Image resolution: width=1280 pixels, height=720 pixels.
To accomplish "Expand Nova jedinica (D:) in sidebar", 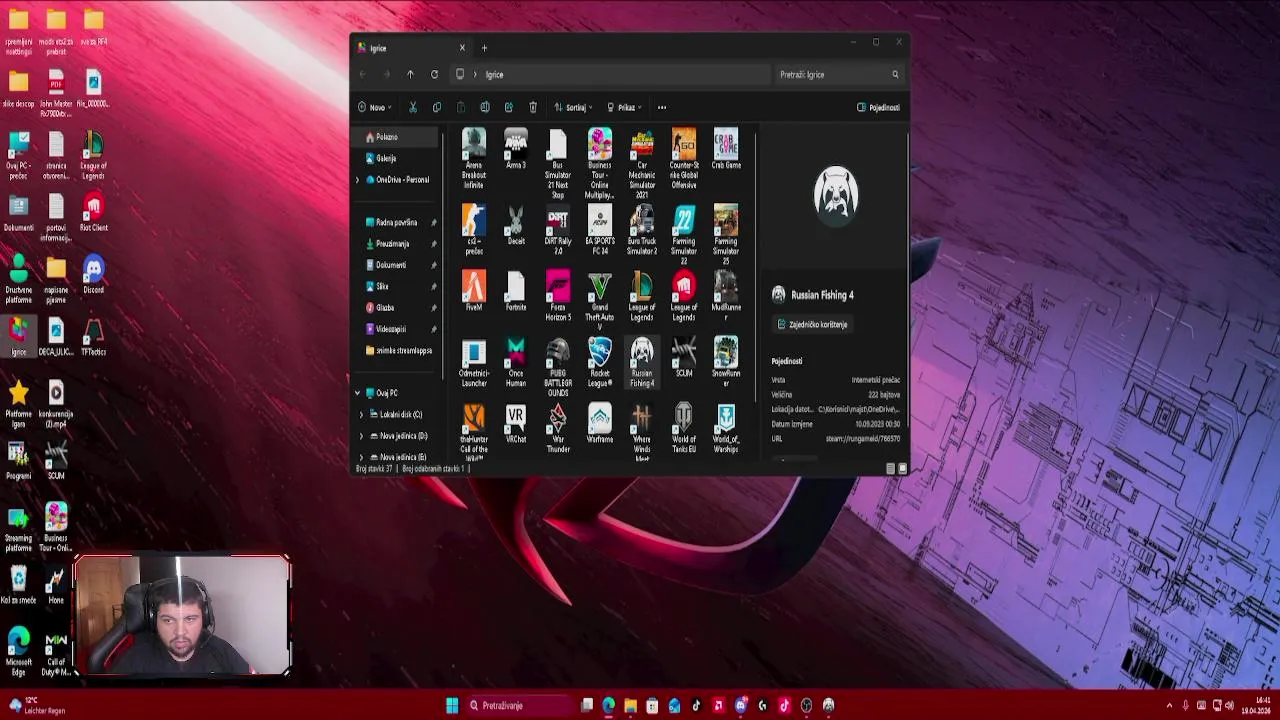I will coord(361,436).
